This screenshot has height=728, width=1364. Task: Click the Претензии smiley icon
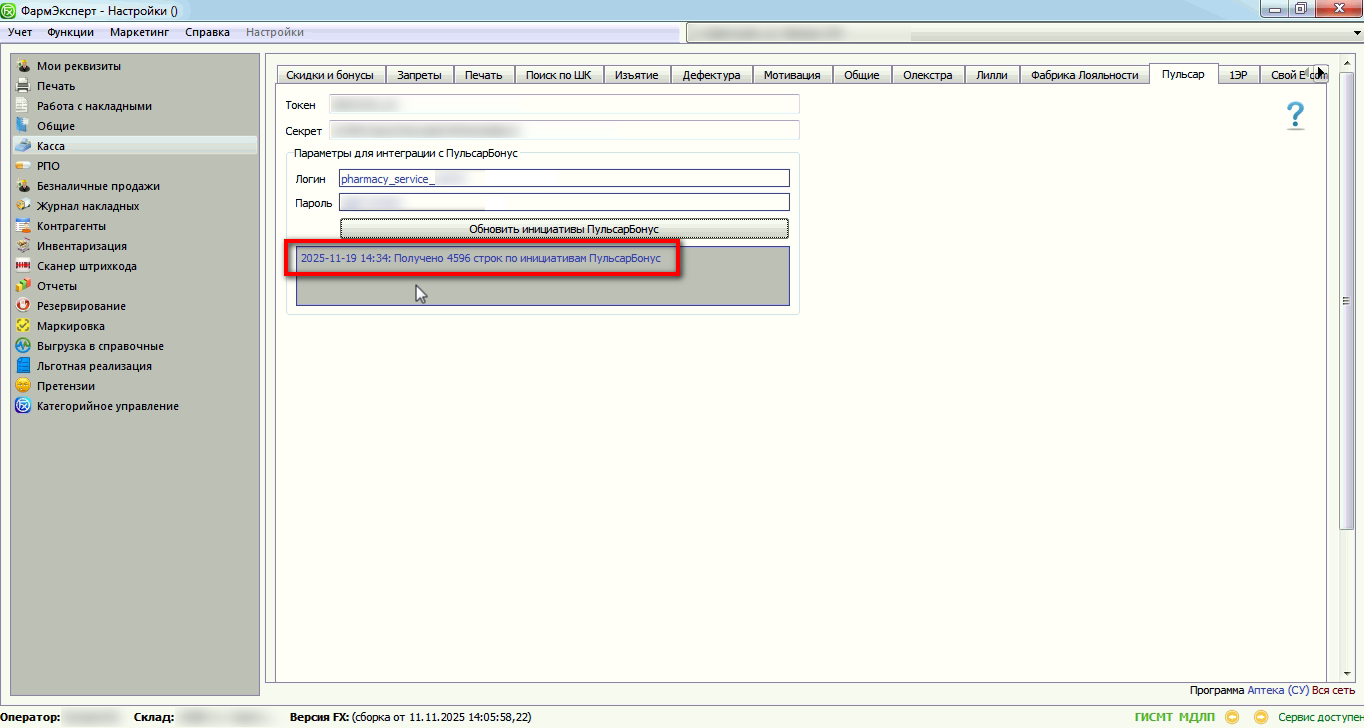(x=23, y=386)
